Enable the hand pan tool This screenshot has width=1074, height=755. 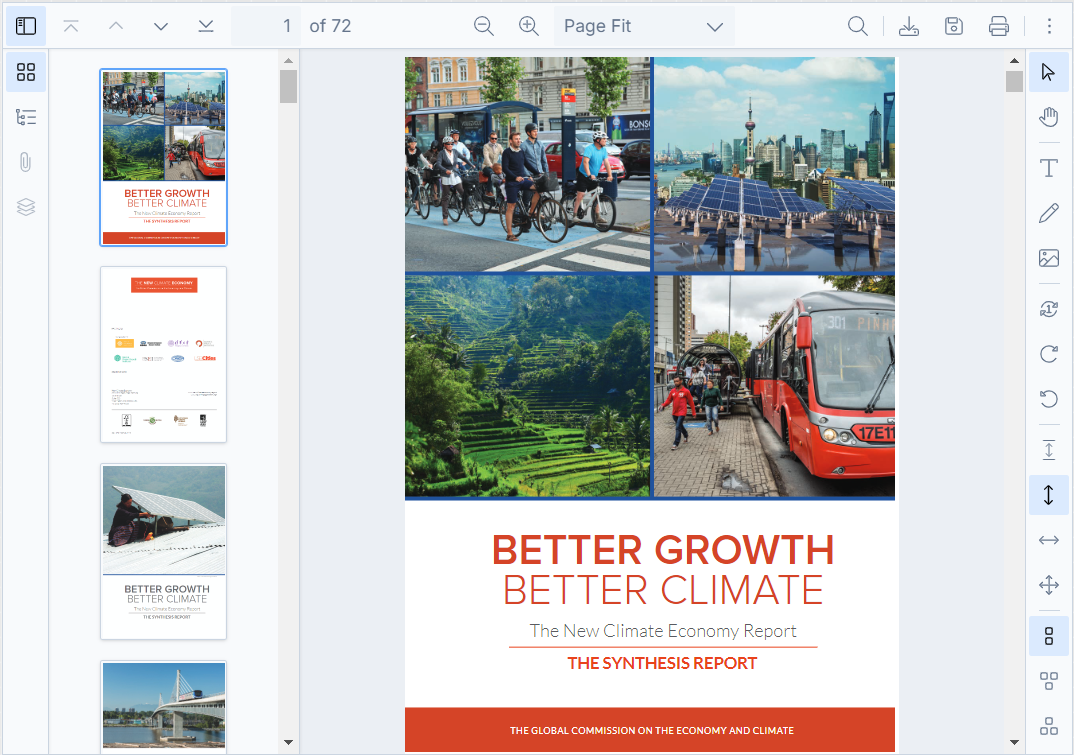pos(1048,117)
